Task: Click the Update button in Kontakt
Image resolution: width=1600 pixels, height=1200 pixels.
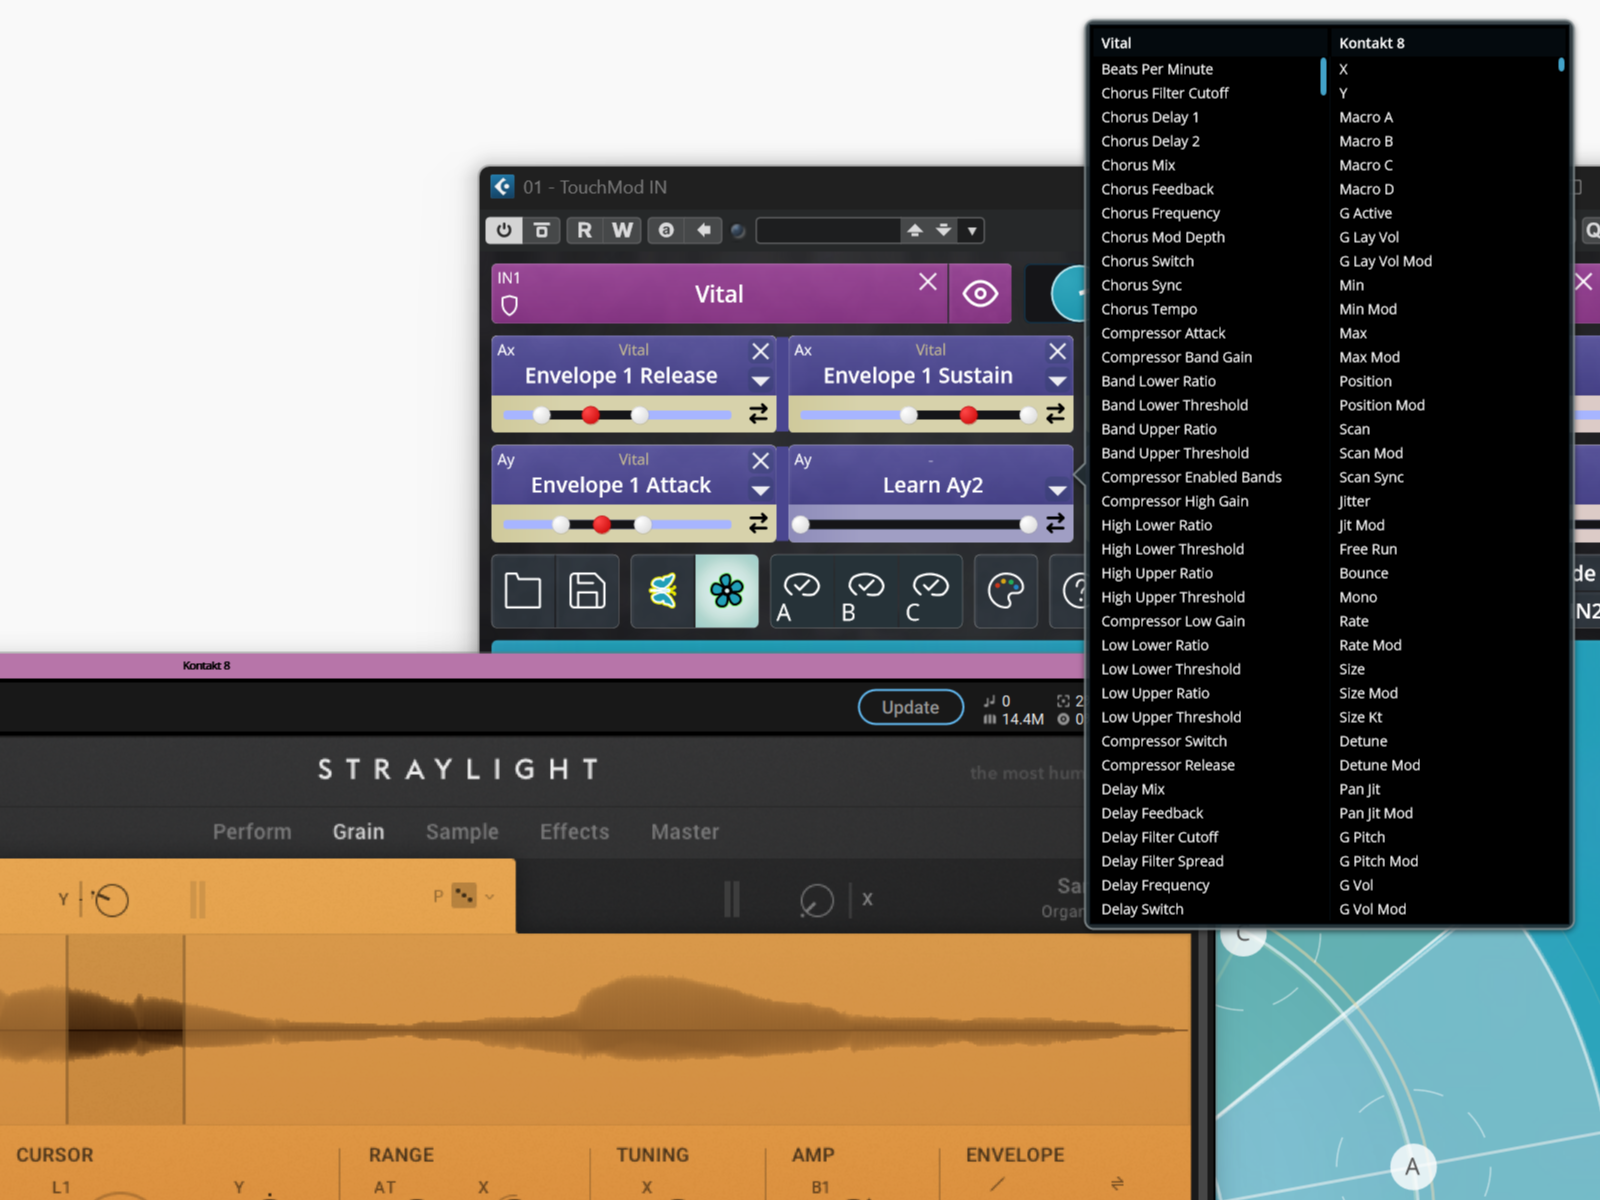Action: (910, 707)
